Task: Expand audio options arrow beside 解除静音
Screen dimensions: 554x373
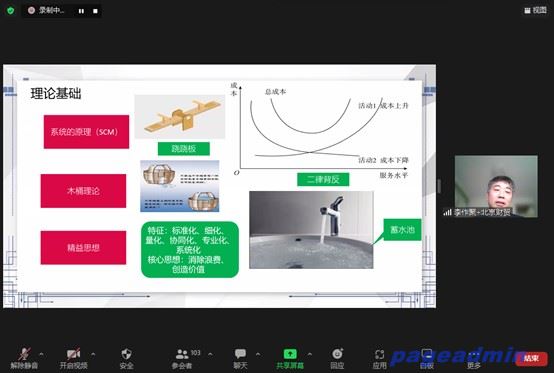Action: [42, 354]
